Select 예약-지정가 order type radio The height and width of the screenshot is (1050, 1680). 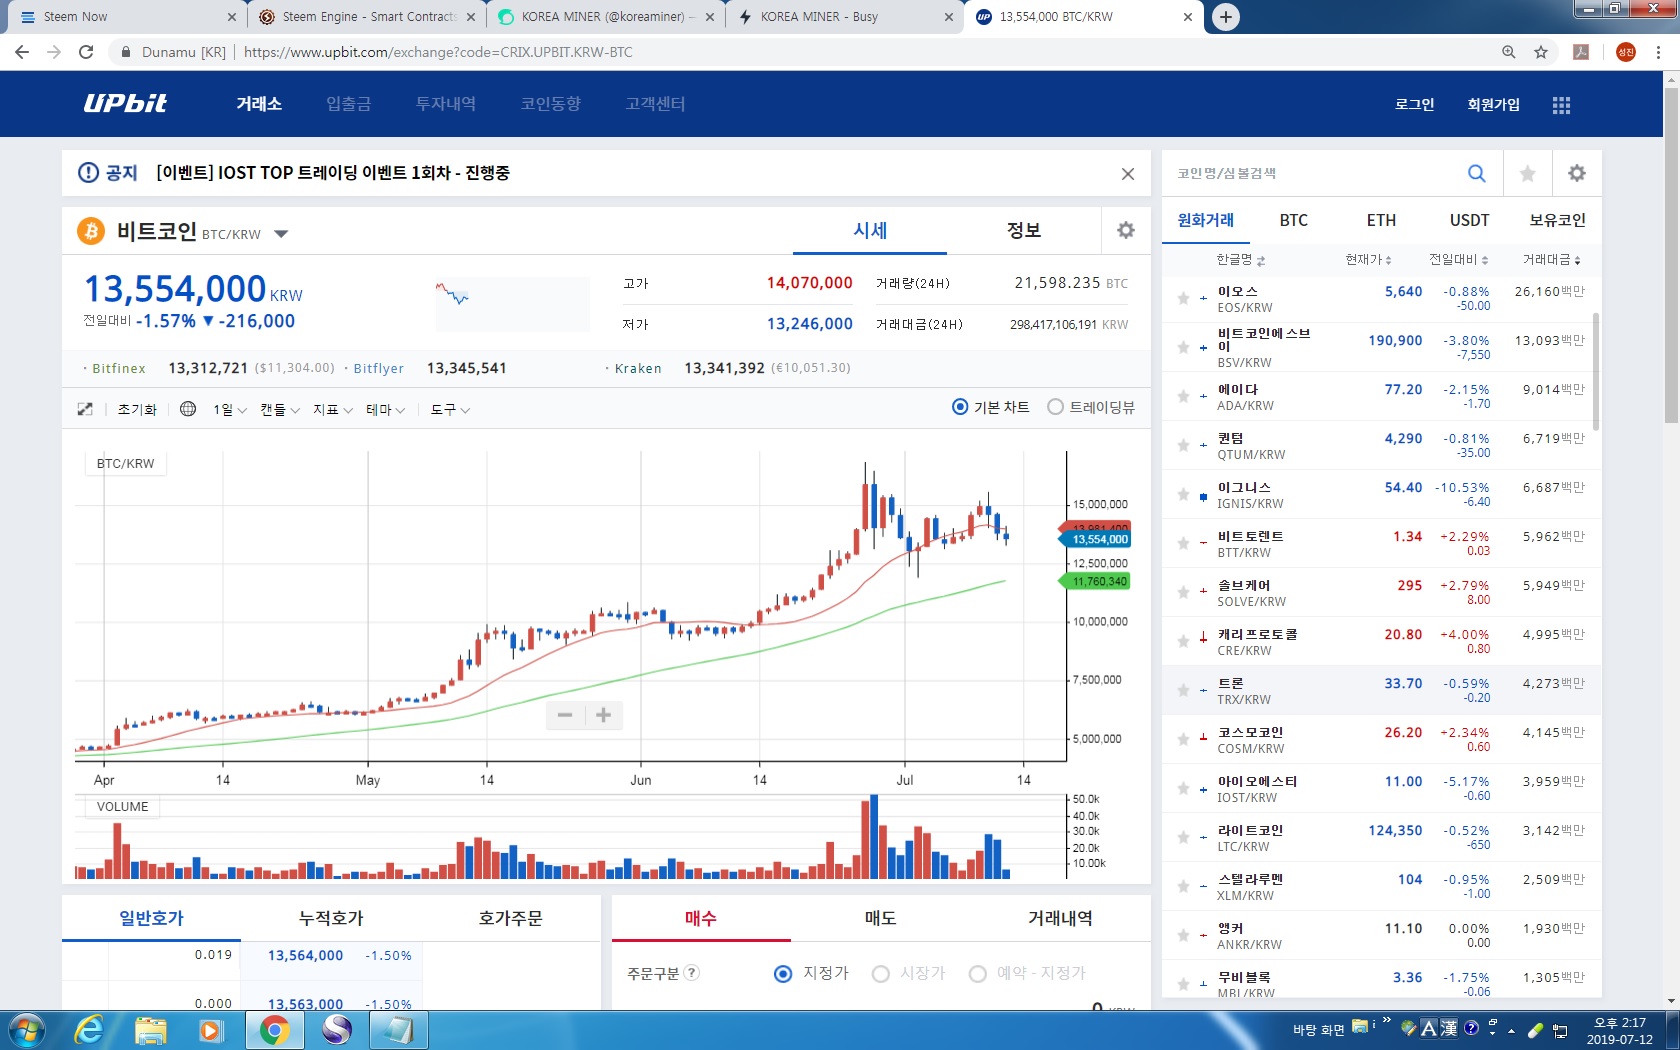(977, 974)
